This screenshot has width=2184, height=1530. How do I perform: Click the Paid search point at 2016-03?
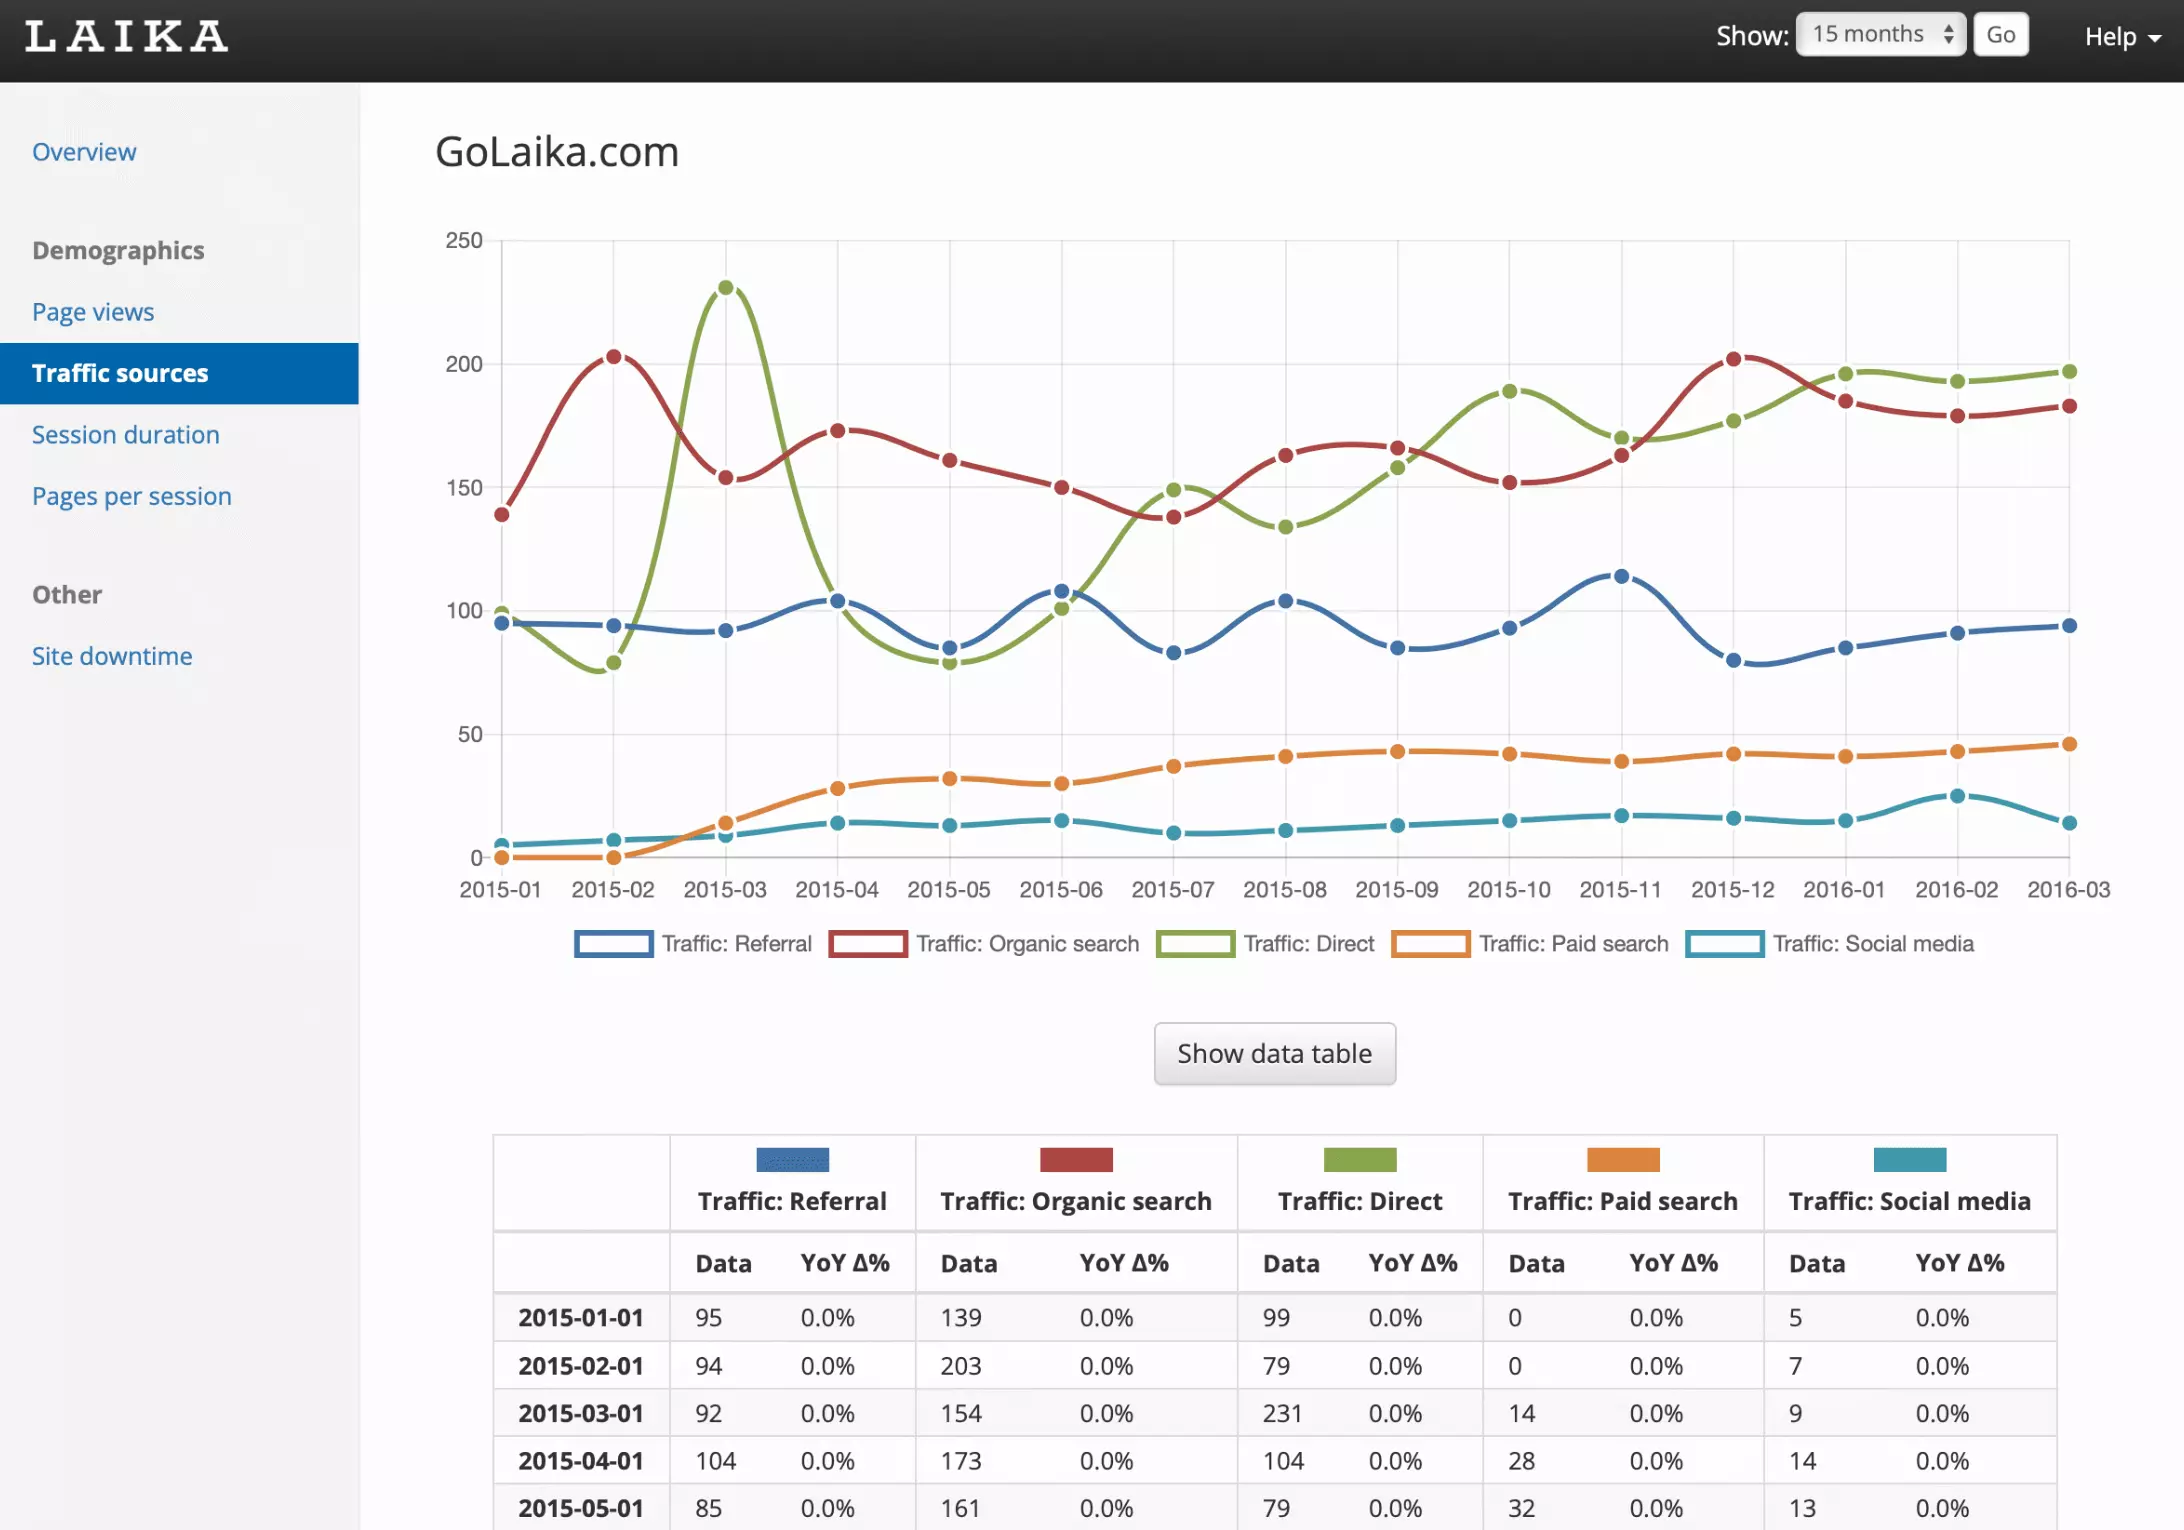pos(2070,744)
